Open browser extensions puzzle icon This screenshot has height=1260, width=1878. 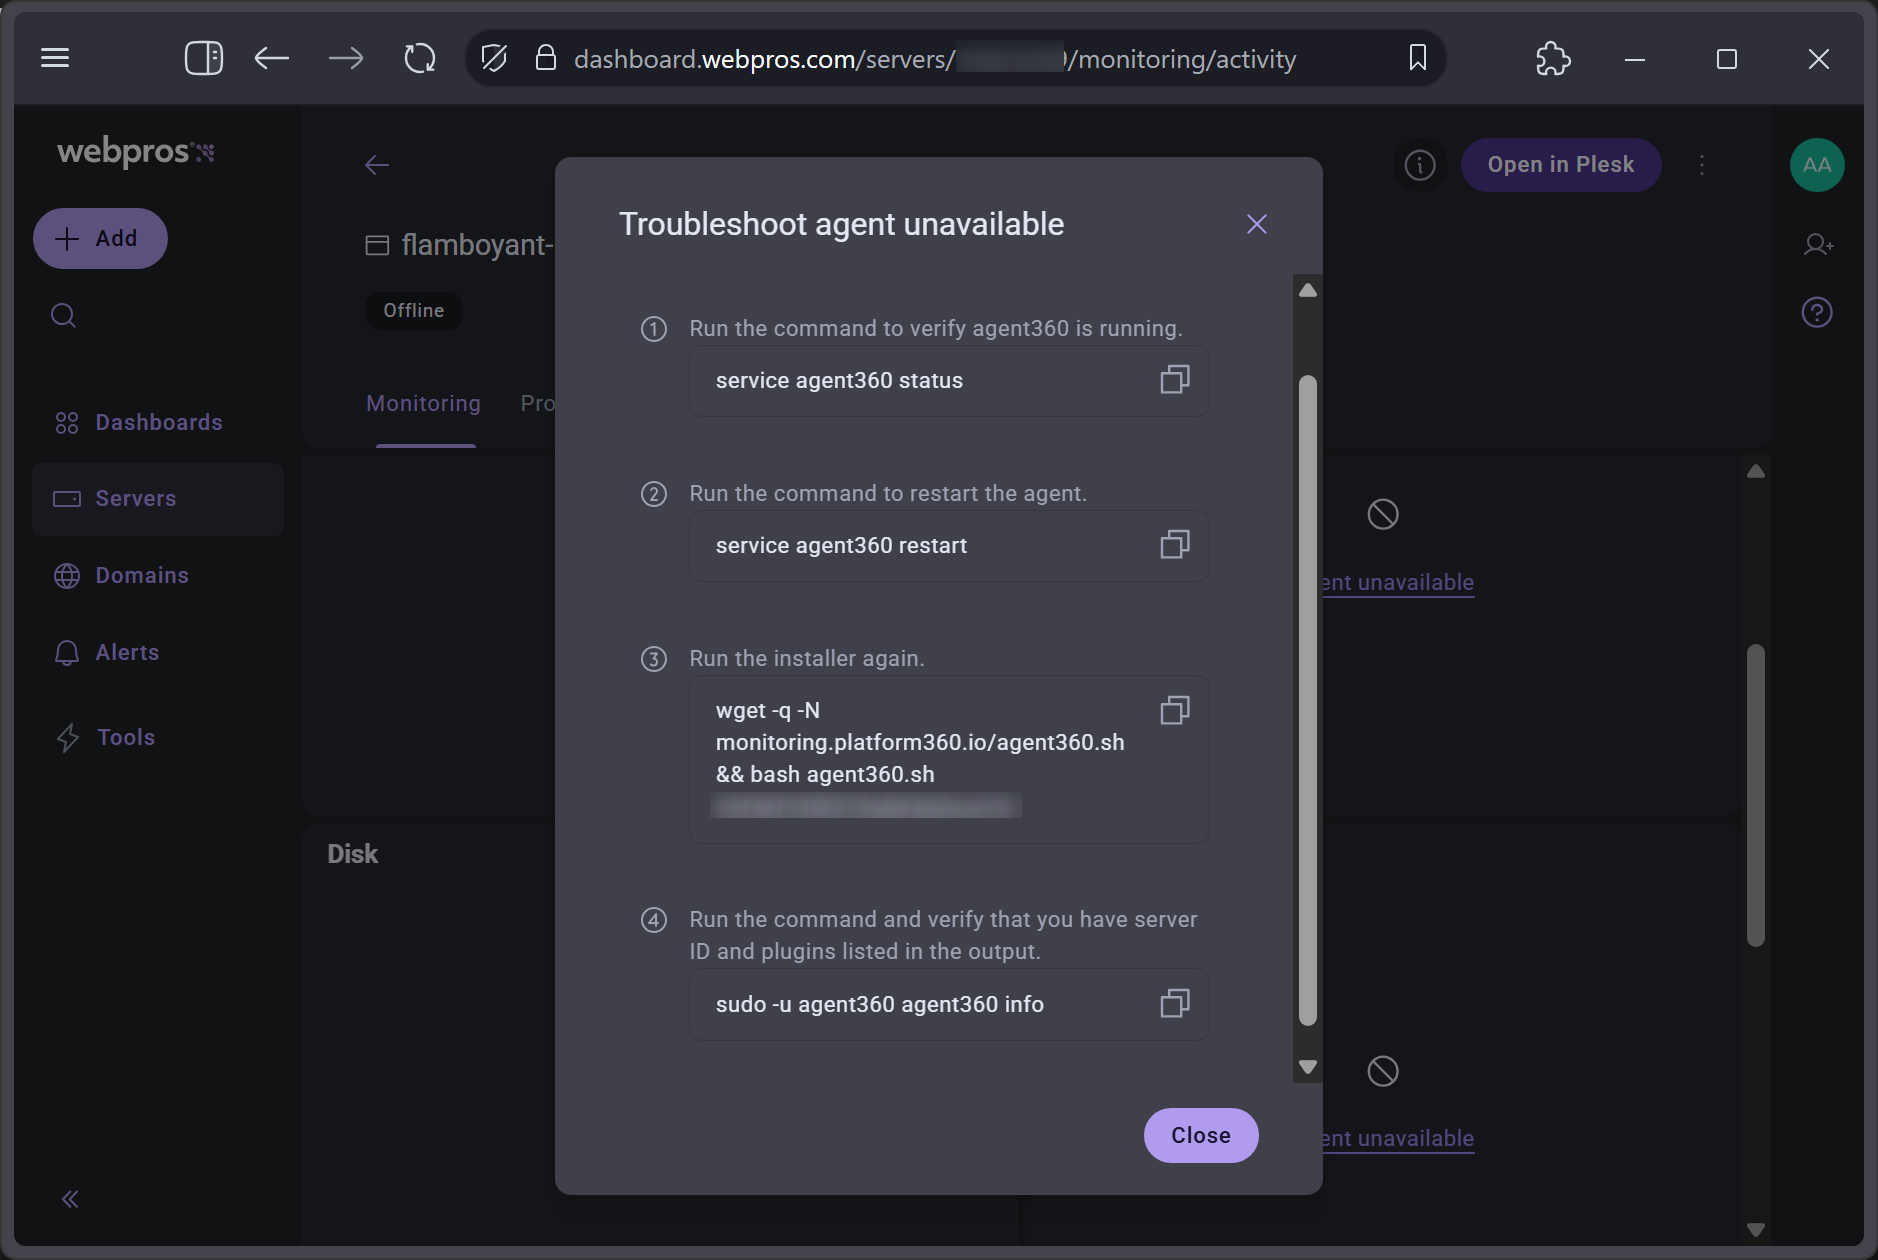click(x=1553, y=58)
